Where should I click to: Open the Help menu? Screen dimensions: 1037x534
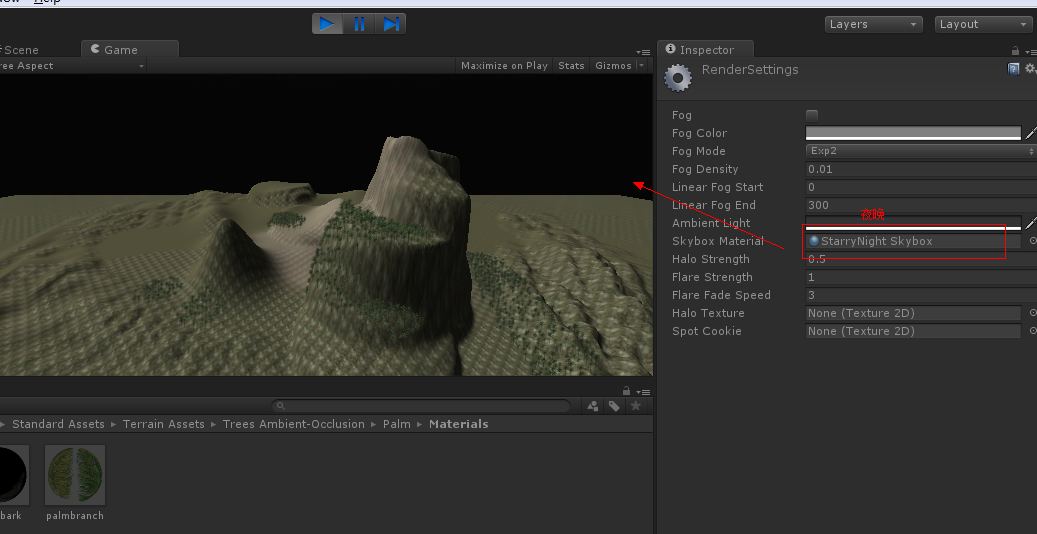(47, 2)
